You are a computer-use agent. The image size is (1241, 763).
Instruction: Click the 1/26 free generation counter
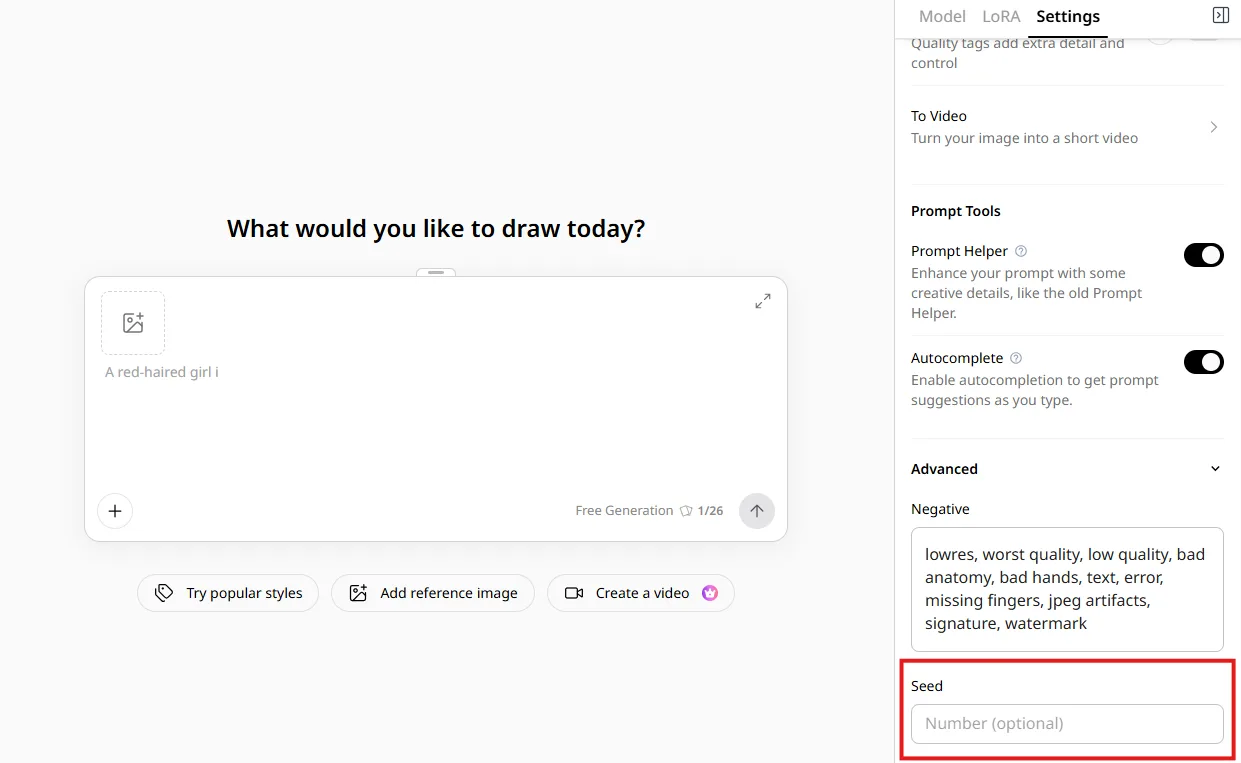point(701,511)
